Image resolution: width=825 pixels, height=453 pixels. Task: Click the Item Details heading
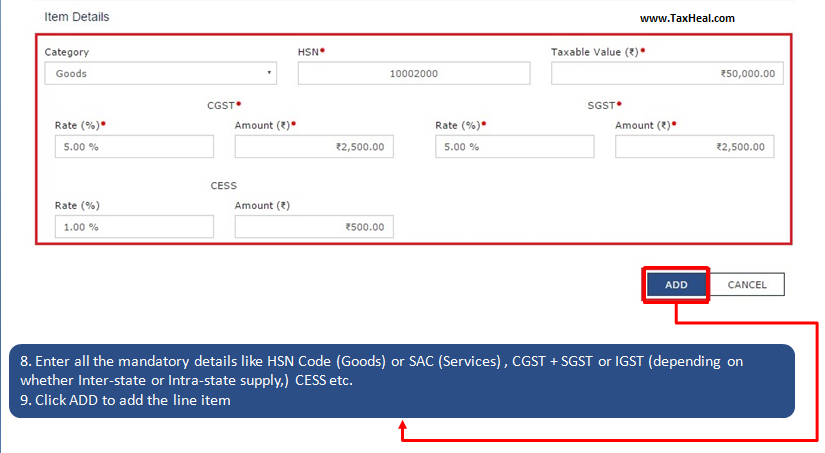77,17
